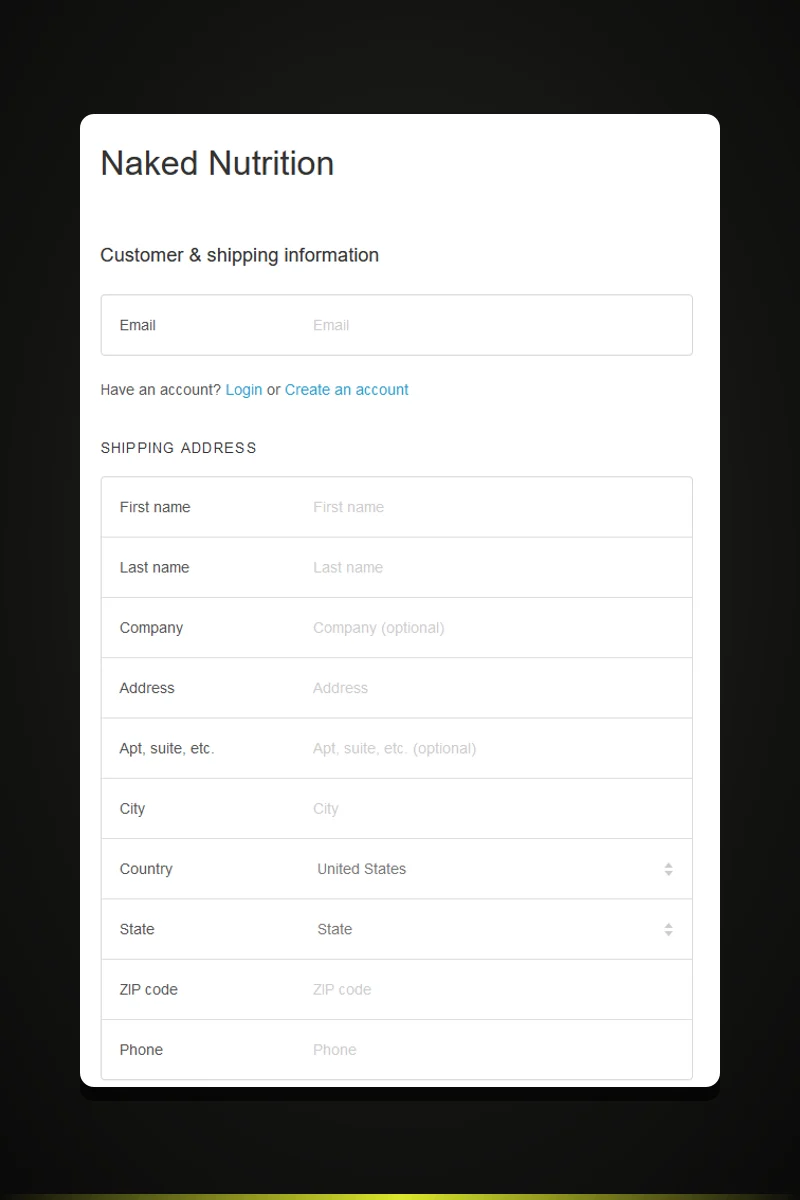Click the Country label

click(146, 869)
